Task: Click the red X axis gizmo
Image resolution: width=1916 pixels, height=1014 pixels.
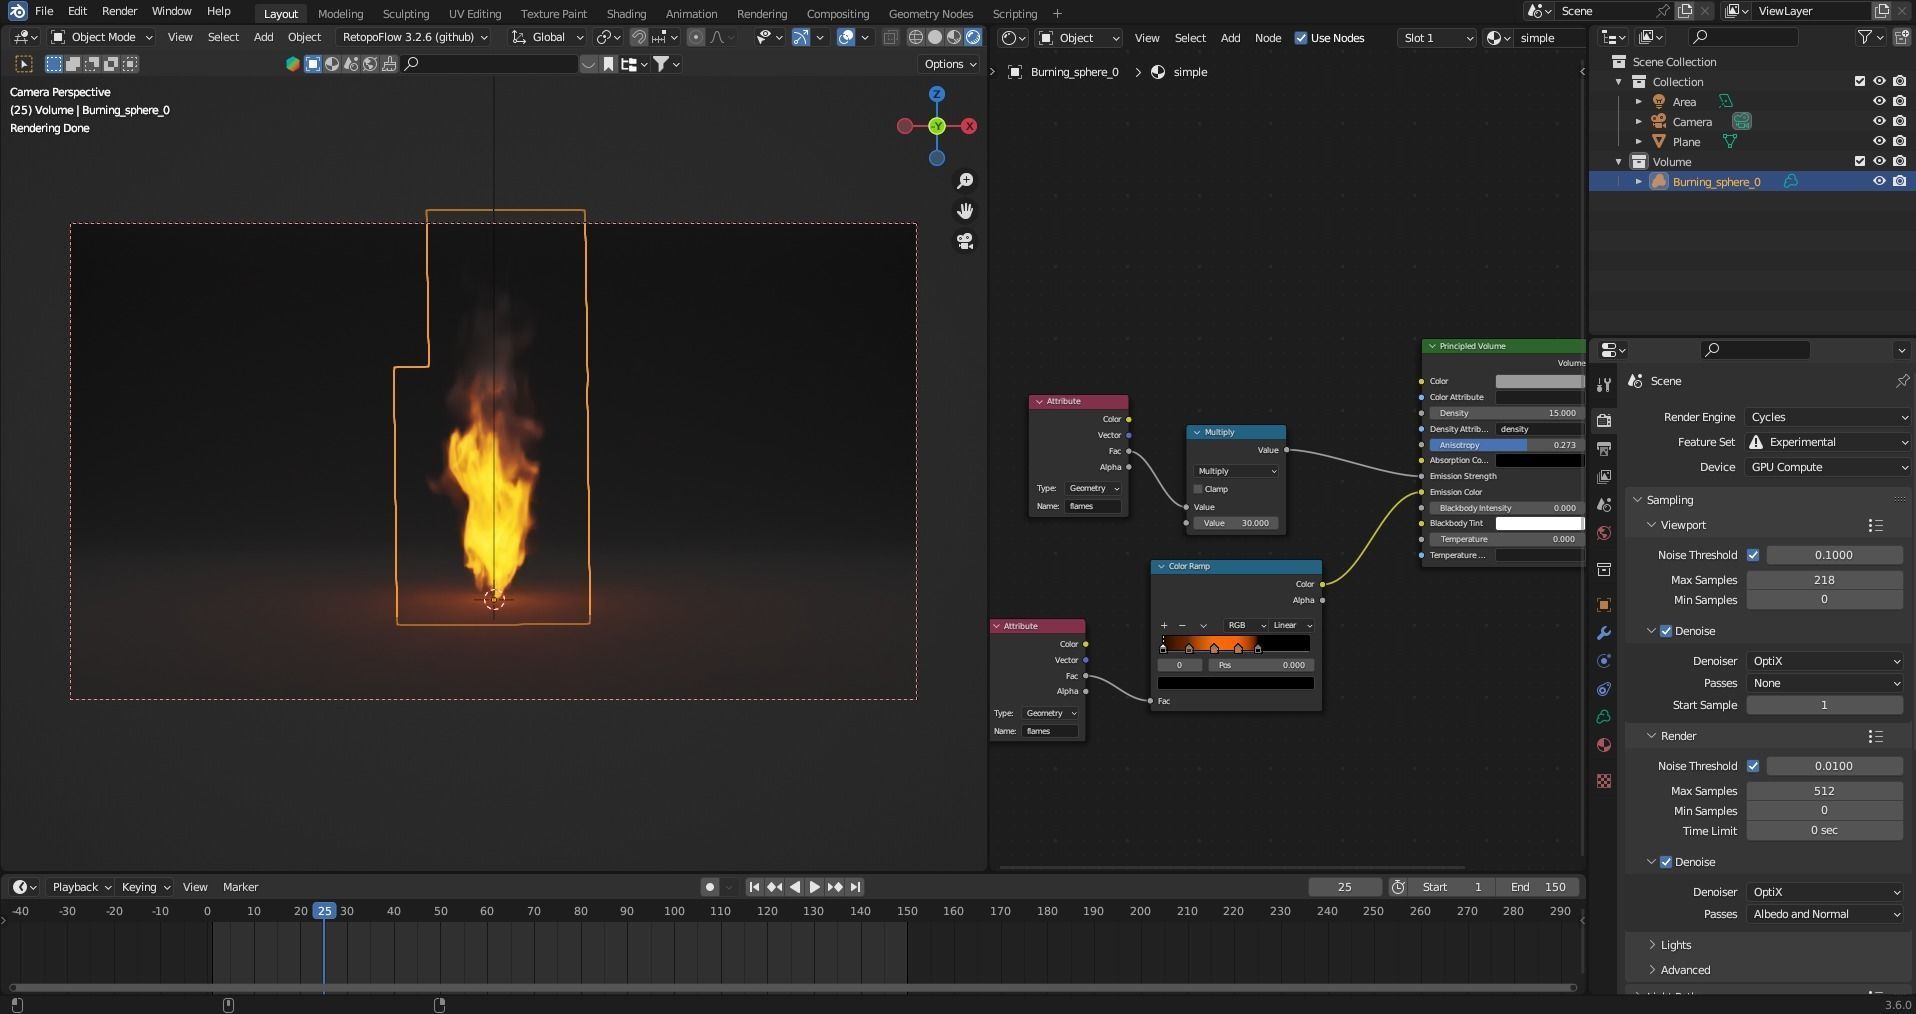Action: click(969, 126)
